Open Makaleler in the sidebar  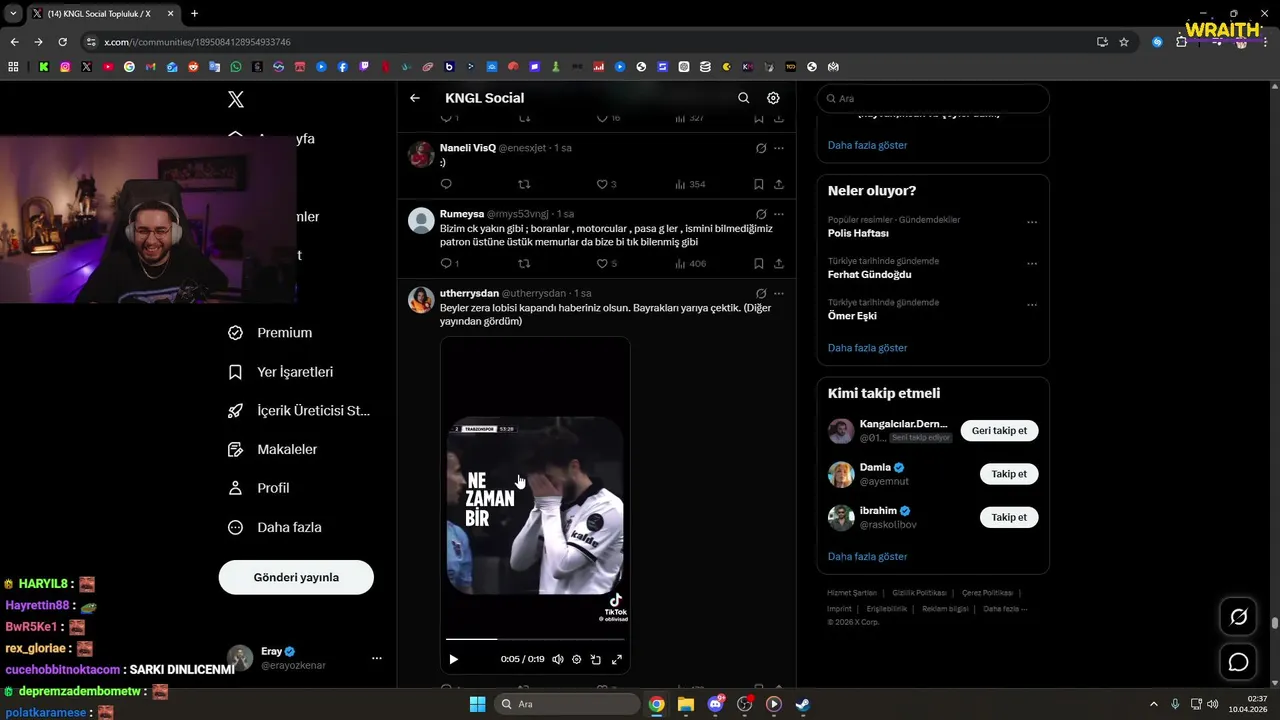tap(273, 450)
